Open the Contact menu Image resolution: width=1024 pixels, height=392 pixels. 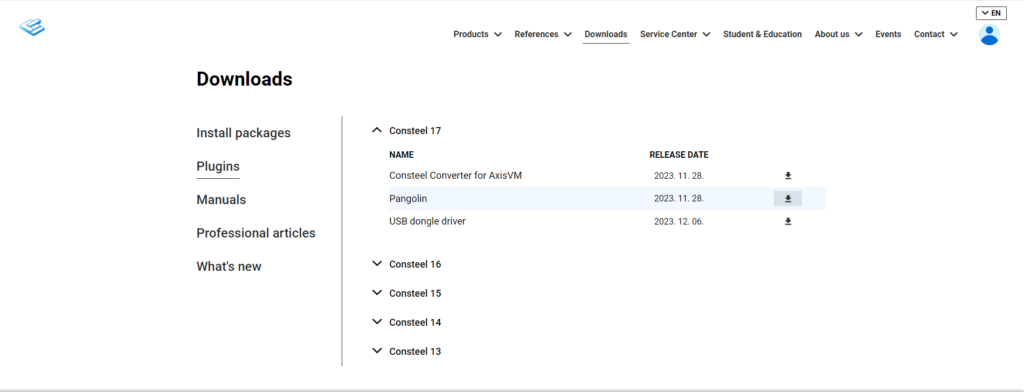point(935,34)
